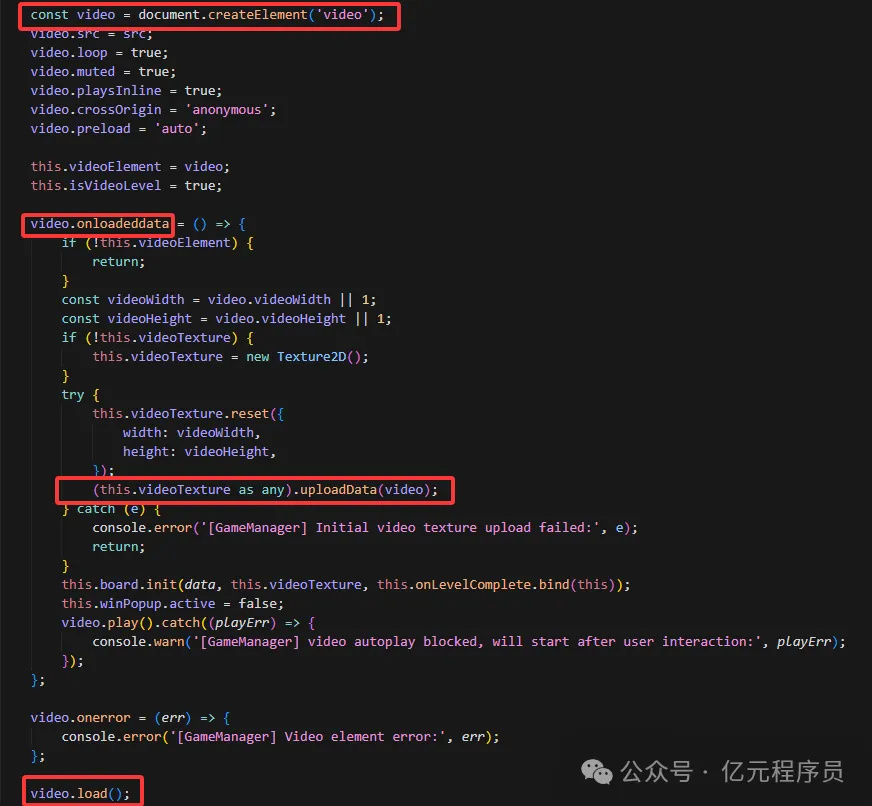The image size is (872, 806).
Task: Click the line 'video.loop = true;'
Action: (x=99, y=53)
